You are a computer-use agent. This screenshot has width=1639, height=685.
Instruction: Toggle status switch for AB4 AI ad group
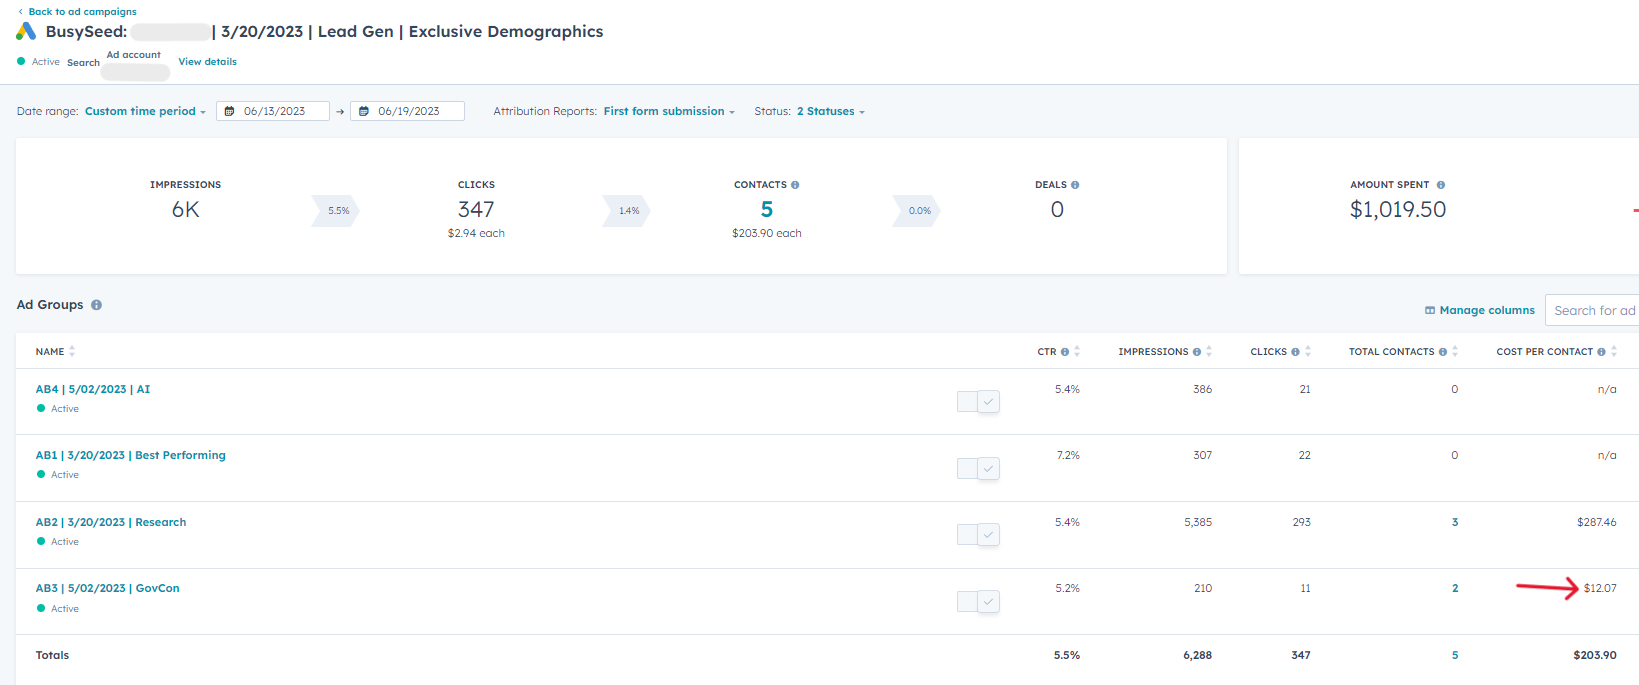(x=978, y=402)
